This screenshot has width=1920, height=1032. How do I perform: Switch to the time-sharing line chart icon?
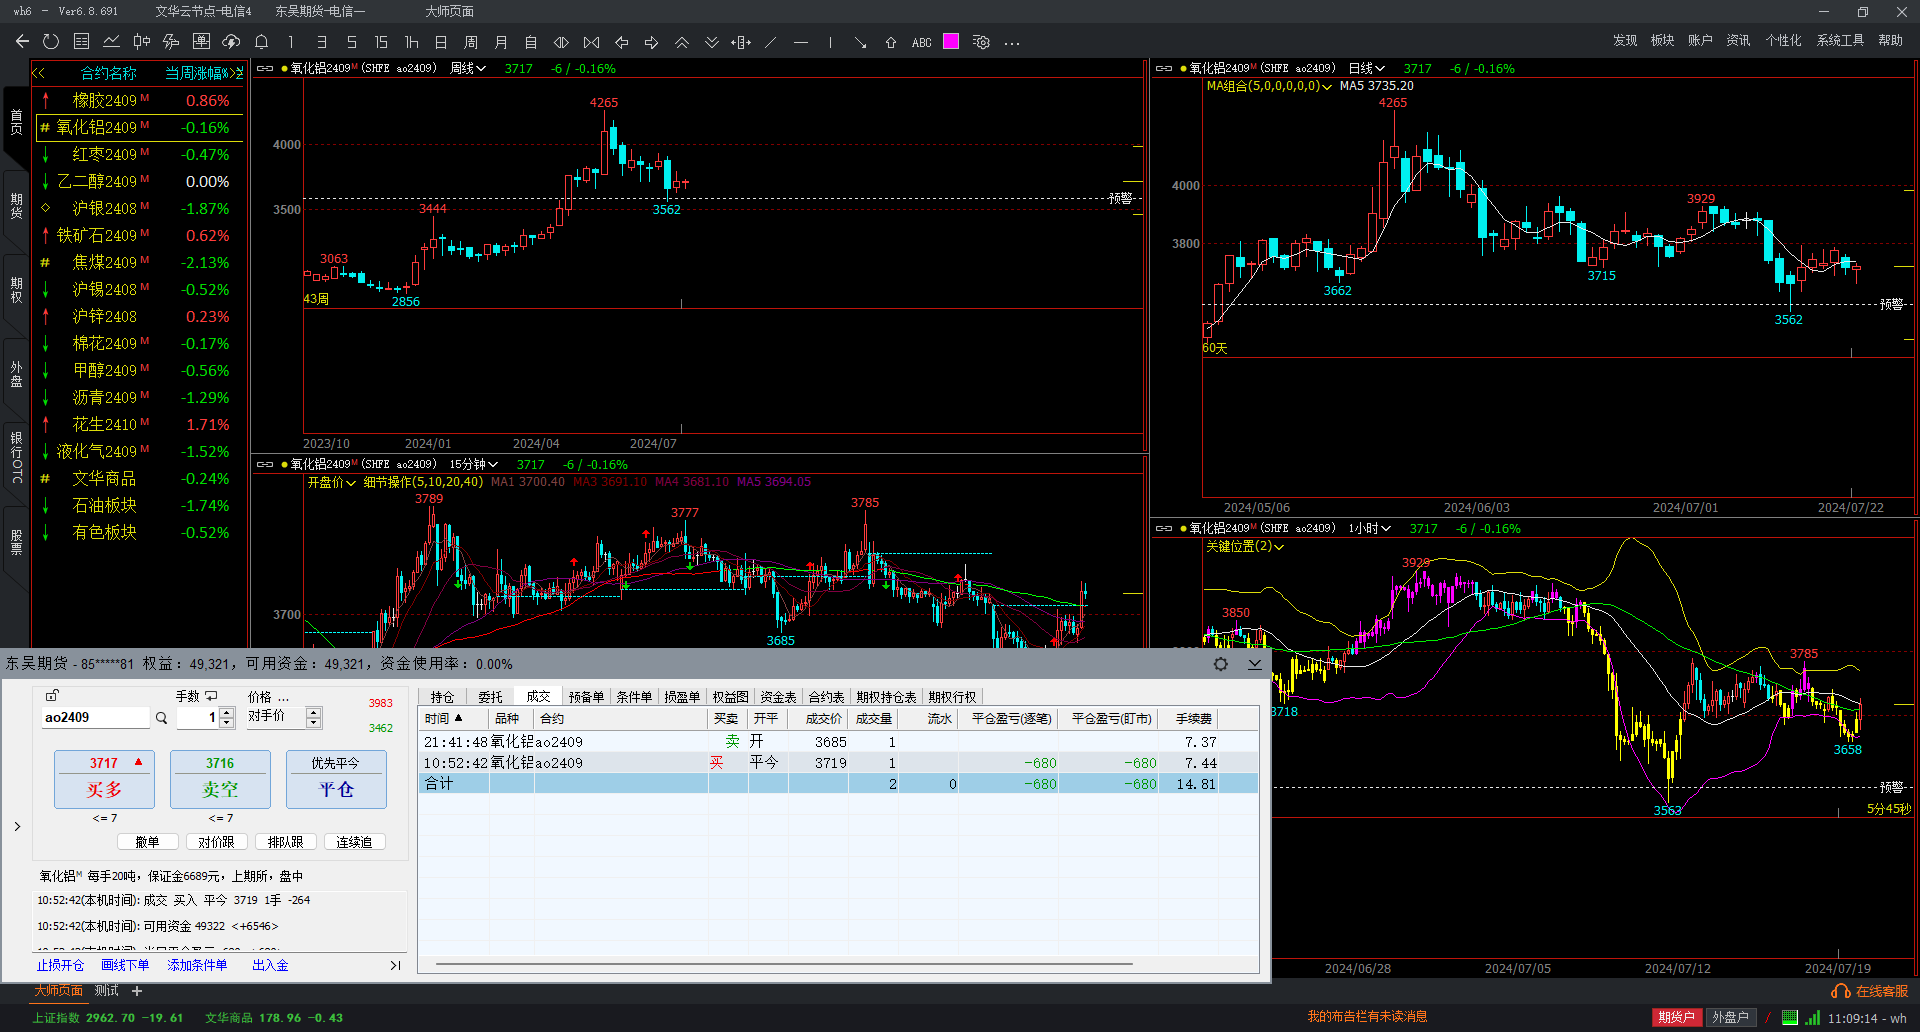pos(111,42)
